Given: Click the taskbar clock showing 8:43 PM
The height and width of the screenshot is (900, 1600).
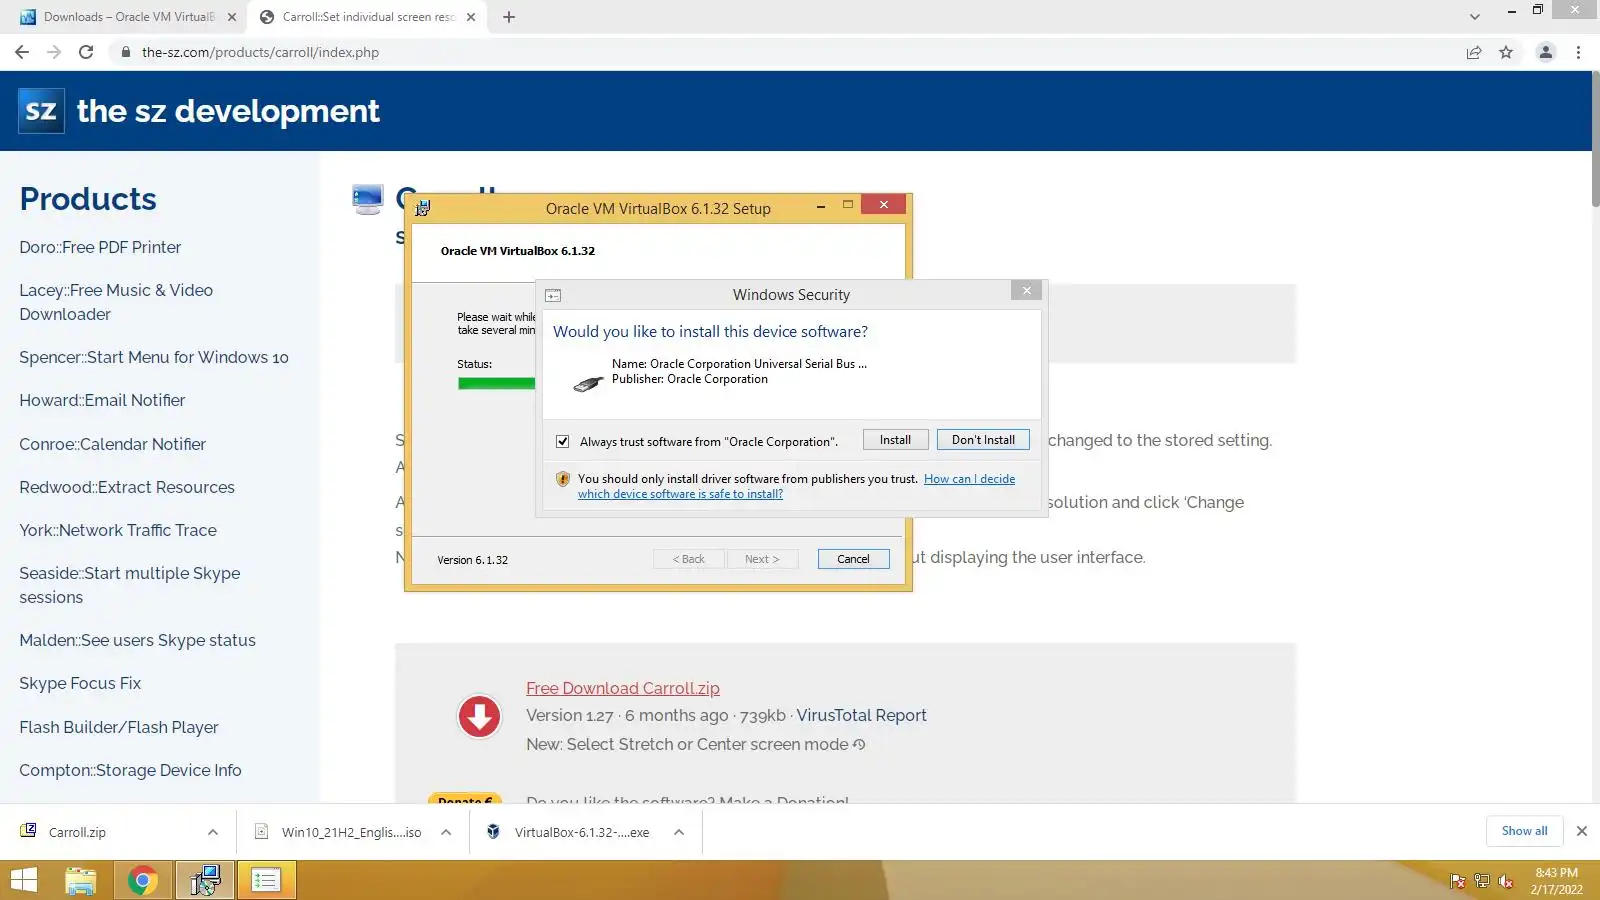Looking at the screenshot, I should (x=1556, y=881).
